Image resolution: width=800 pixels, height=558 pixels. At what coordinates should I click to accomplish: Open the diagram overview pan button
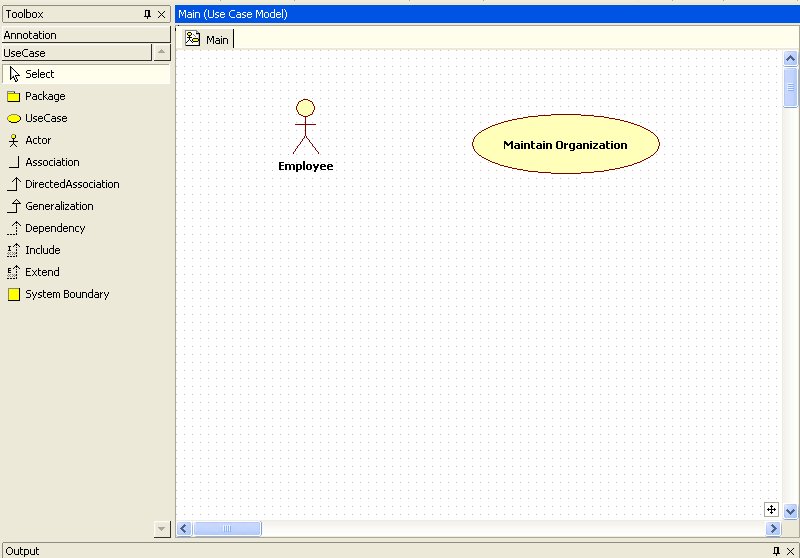(x=771, y=509)
